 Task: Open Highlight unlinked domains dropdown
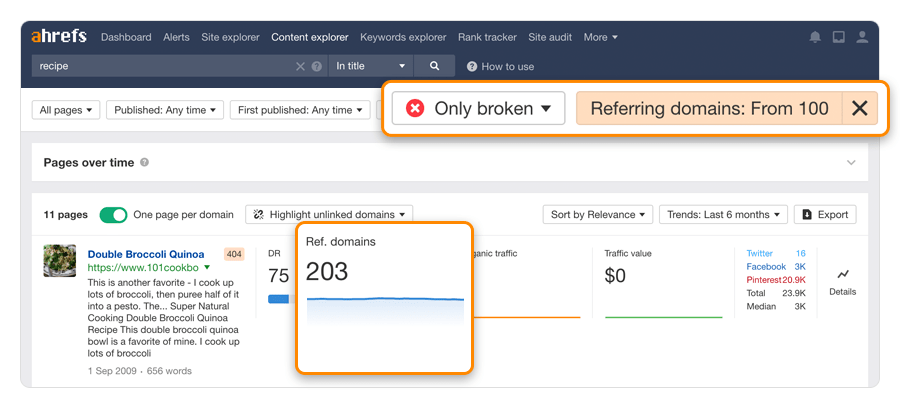coord(329,215)
